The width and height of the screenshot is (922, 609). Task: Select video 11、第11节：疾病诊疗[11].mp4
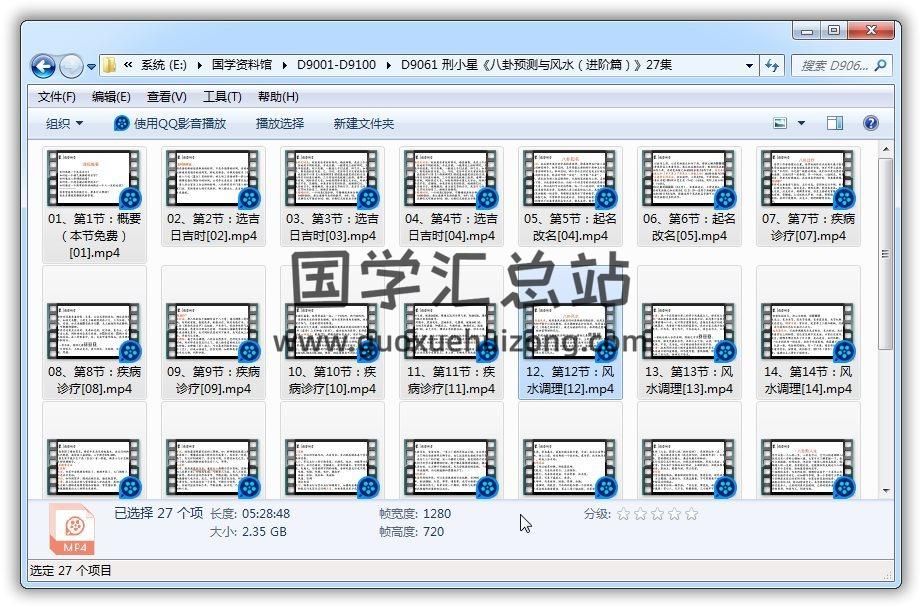[451, 332]
